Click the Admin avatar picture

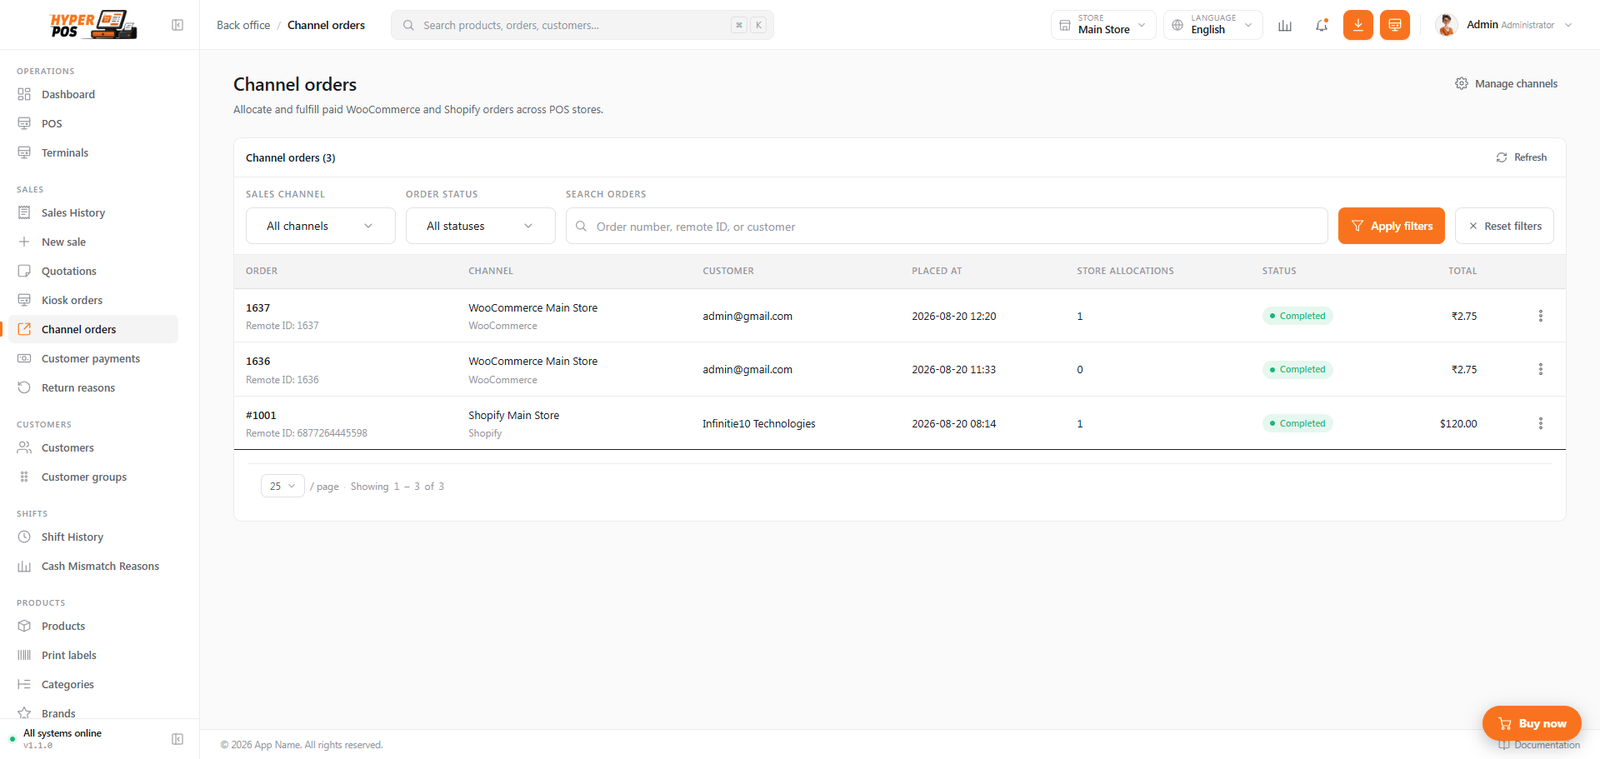(1446, 25)
